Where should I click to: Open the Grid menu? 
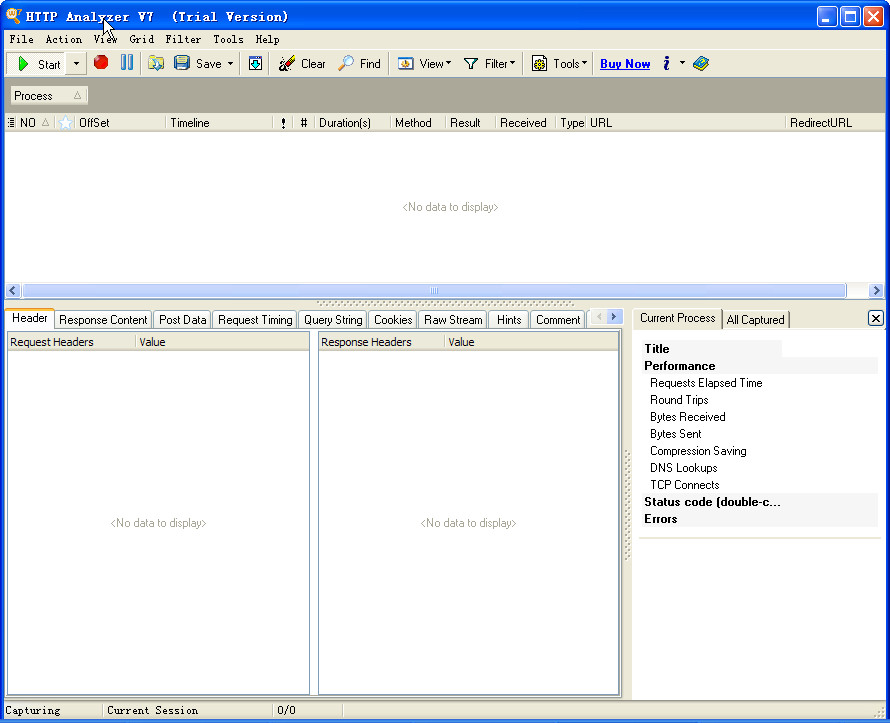click(x=141, y=39)
